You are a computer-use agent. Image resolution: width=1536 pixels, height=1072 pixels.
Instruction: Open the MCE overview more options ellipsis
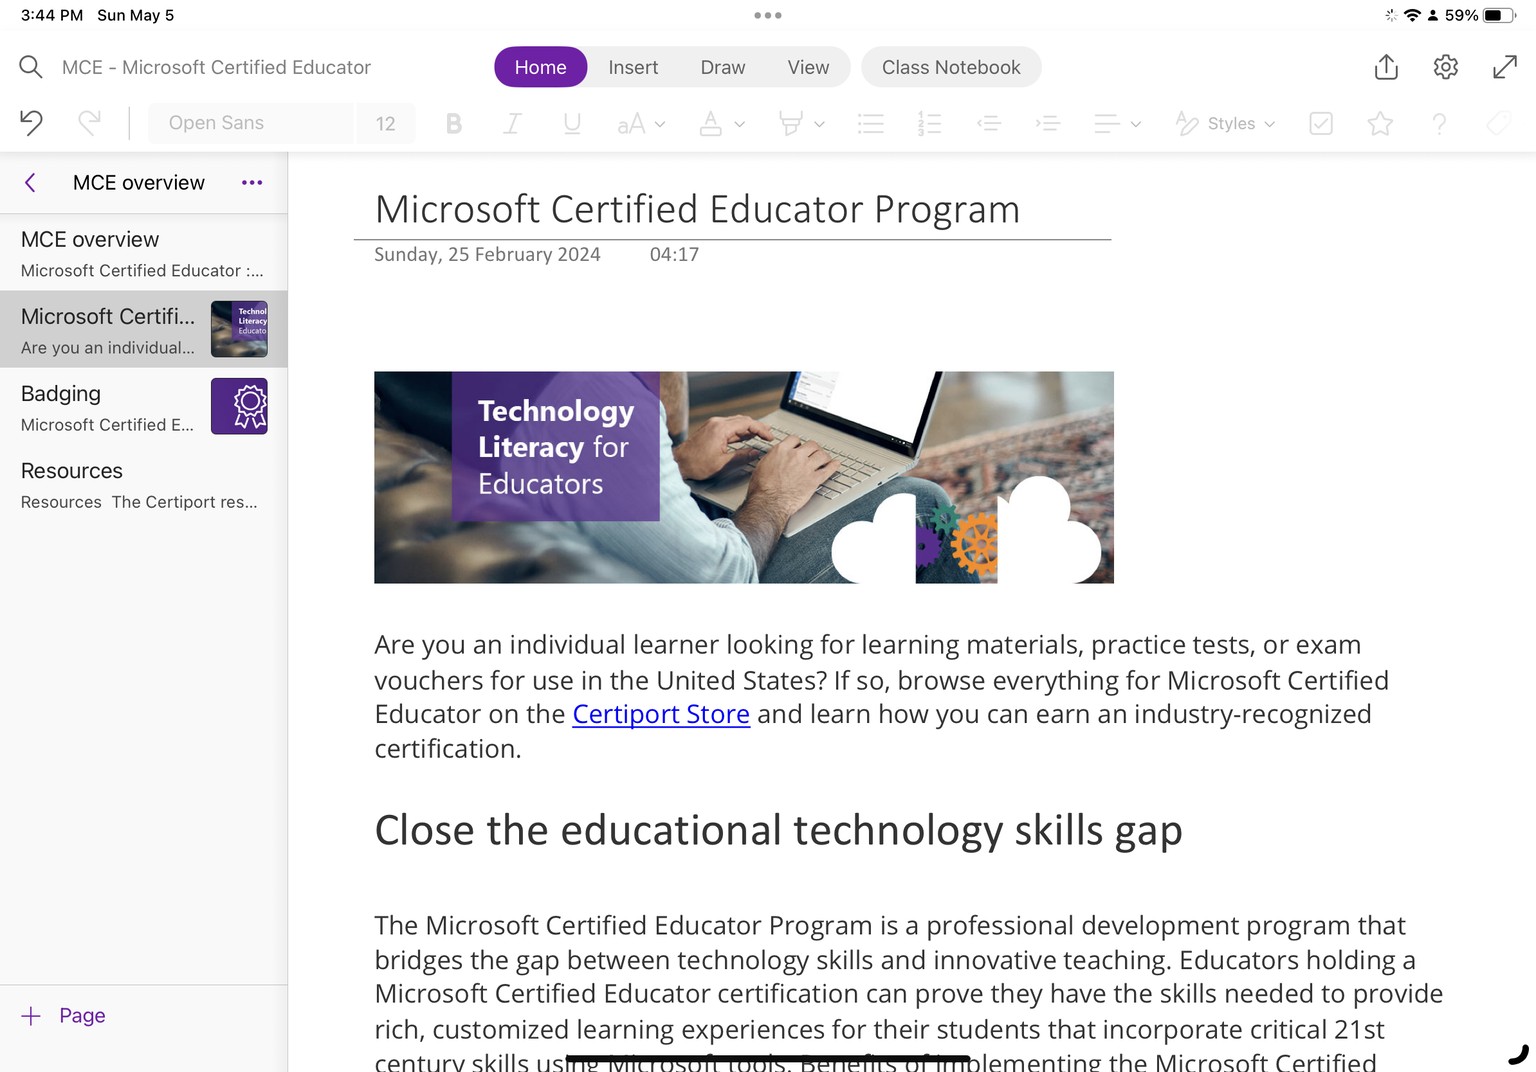[252, 182]
